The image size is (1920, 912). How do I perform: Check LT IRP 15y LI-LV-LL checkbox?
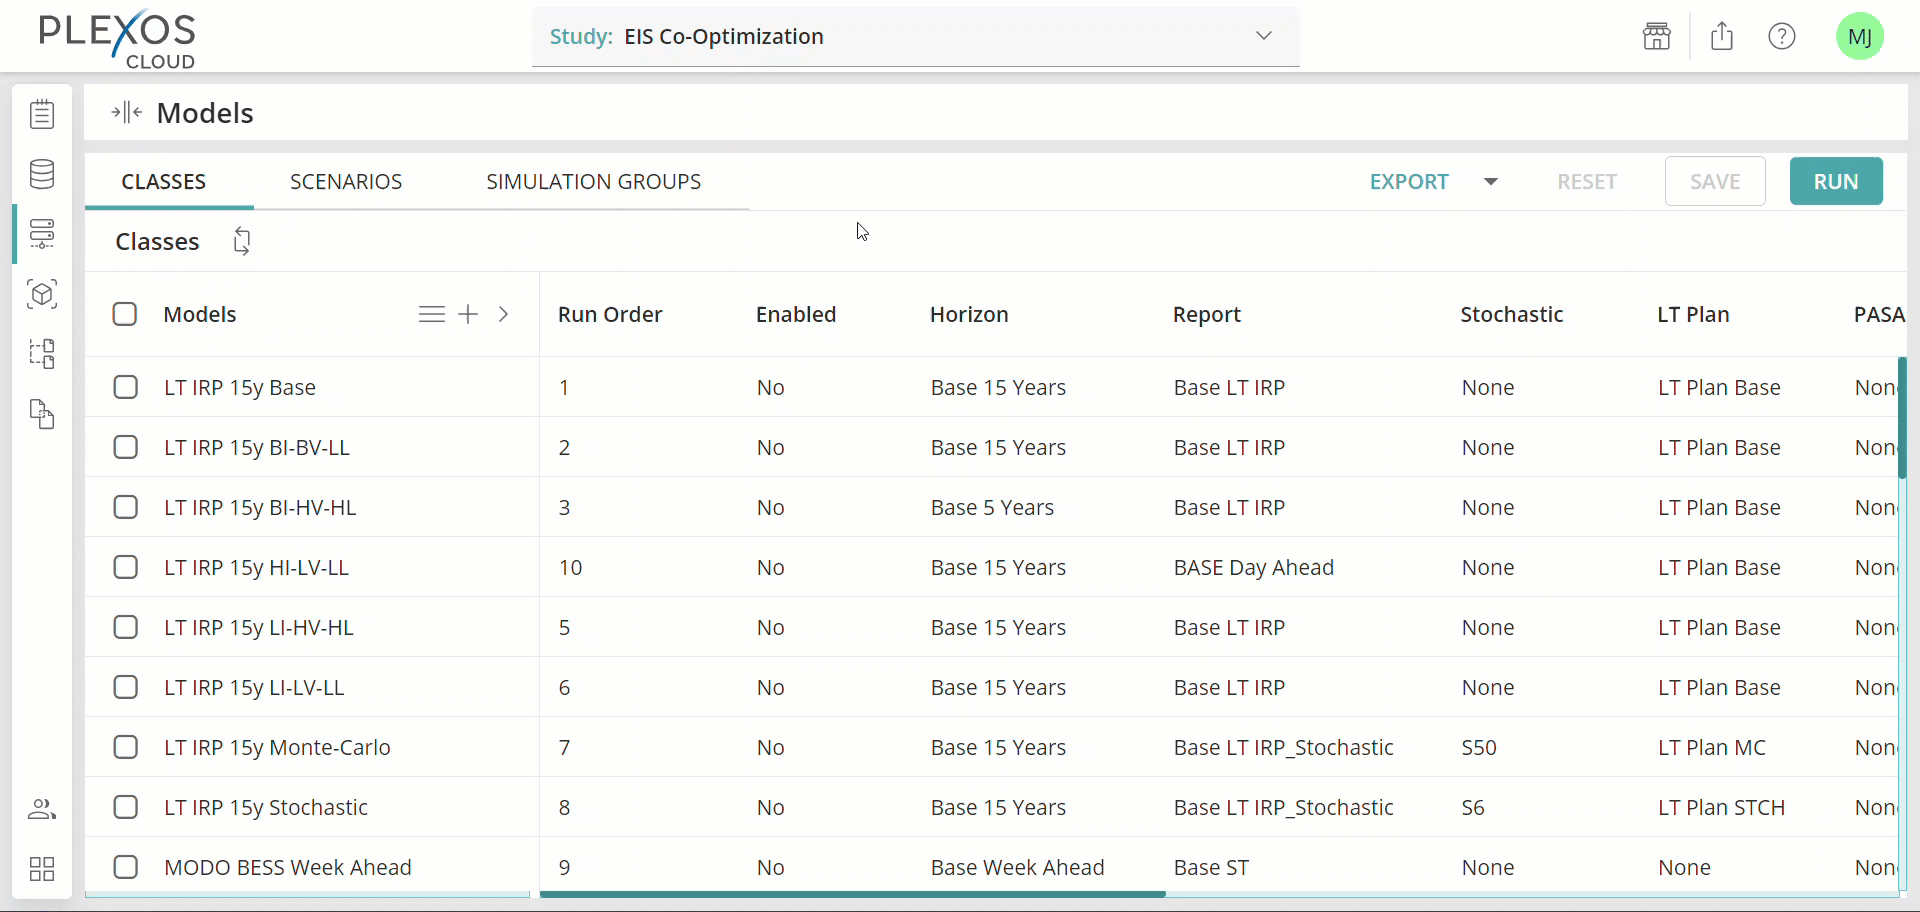point(126,687)
